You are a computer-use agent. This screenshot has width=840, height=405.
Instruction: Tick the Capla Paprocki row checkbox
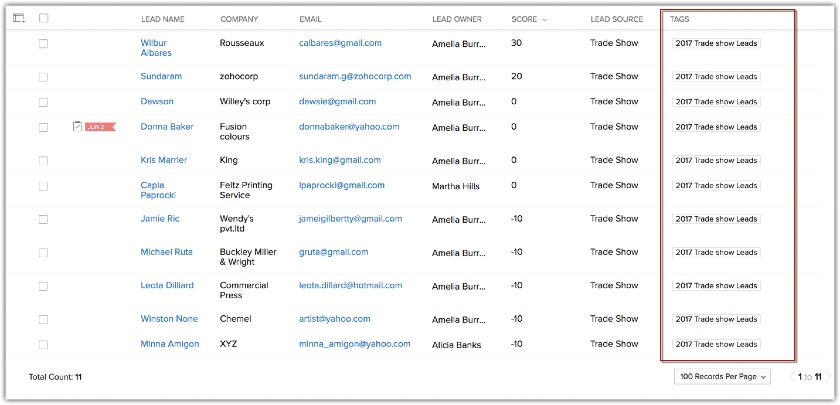point(43,186)
